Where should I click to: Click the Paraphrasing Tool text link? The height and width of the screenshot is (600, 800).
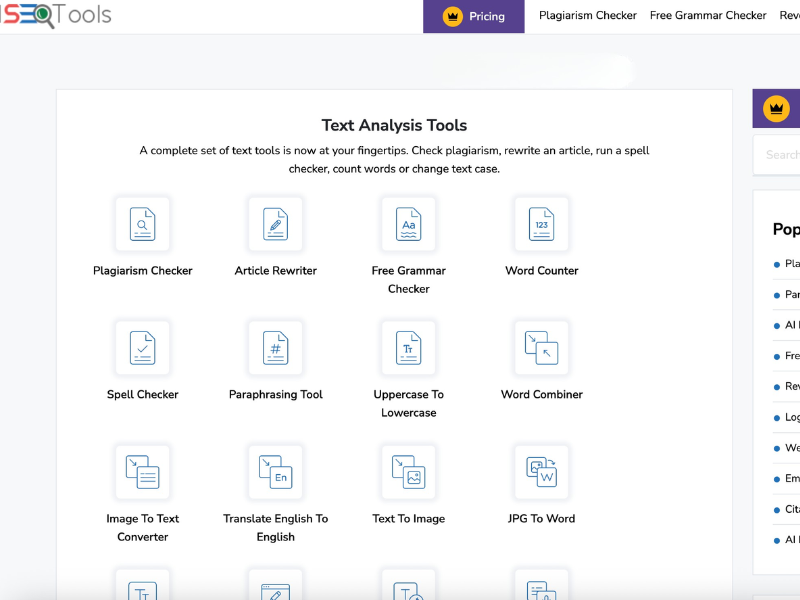(276, 394)
